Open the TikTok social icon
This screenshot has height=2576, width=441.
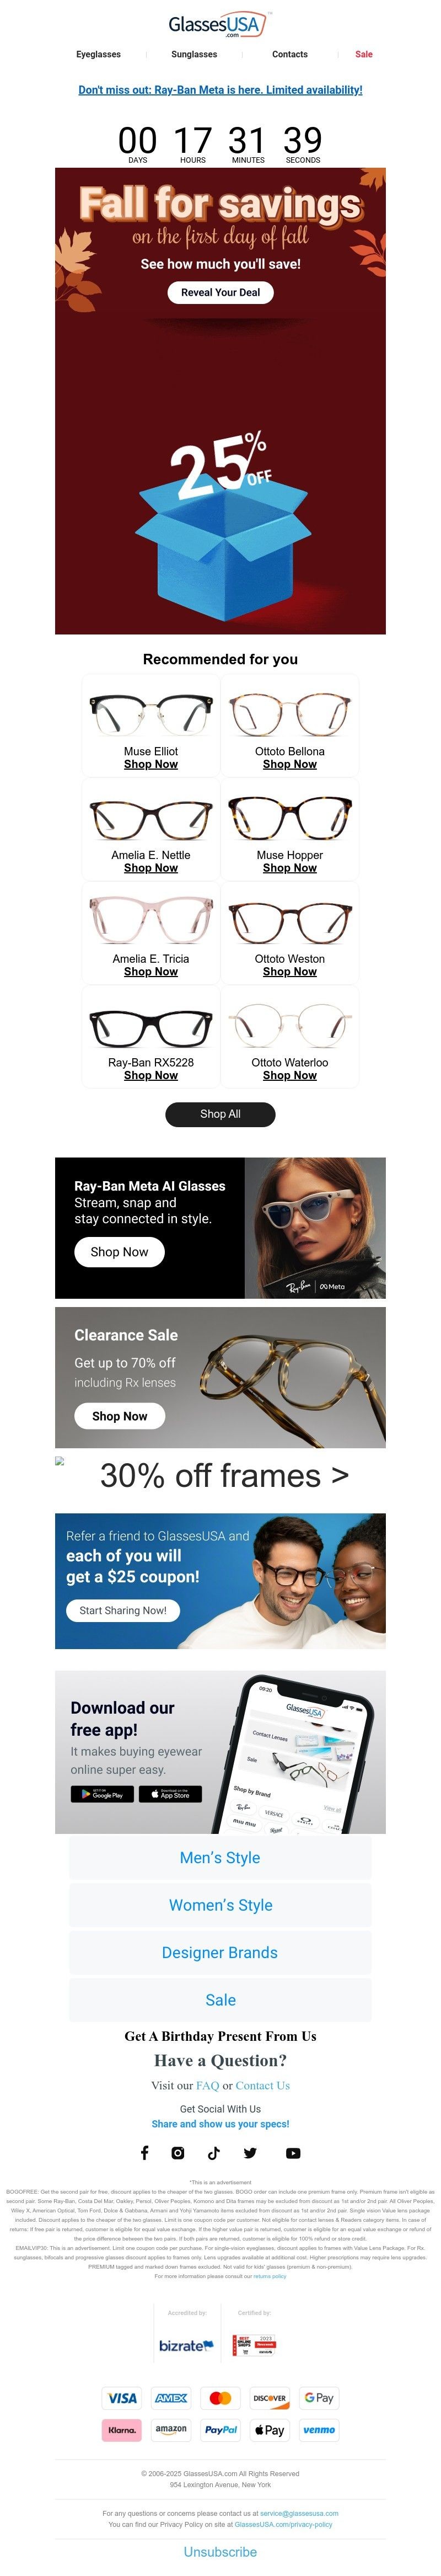(x=214, y=2152)
